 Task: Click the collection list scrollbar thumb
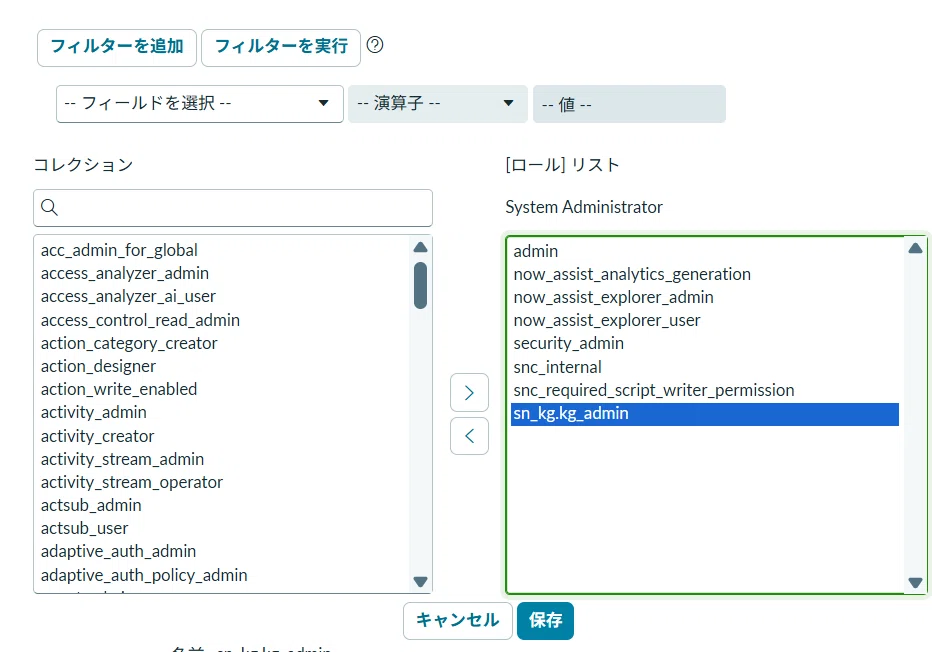(x=420, y=286)
